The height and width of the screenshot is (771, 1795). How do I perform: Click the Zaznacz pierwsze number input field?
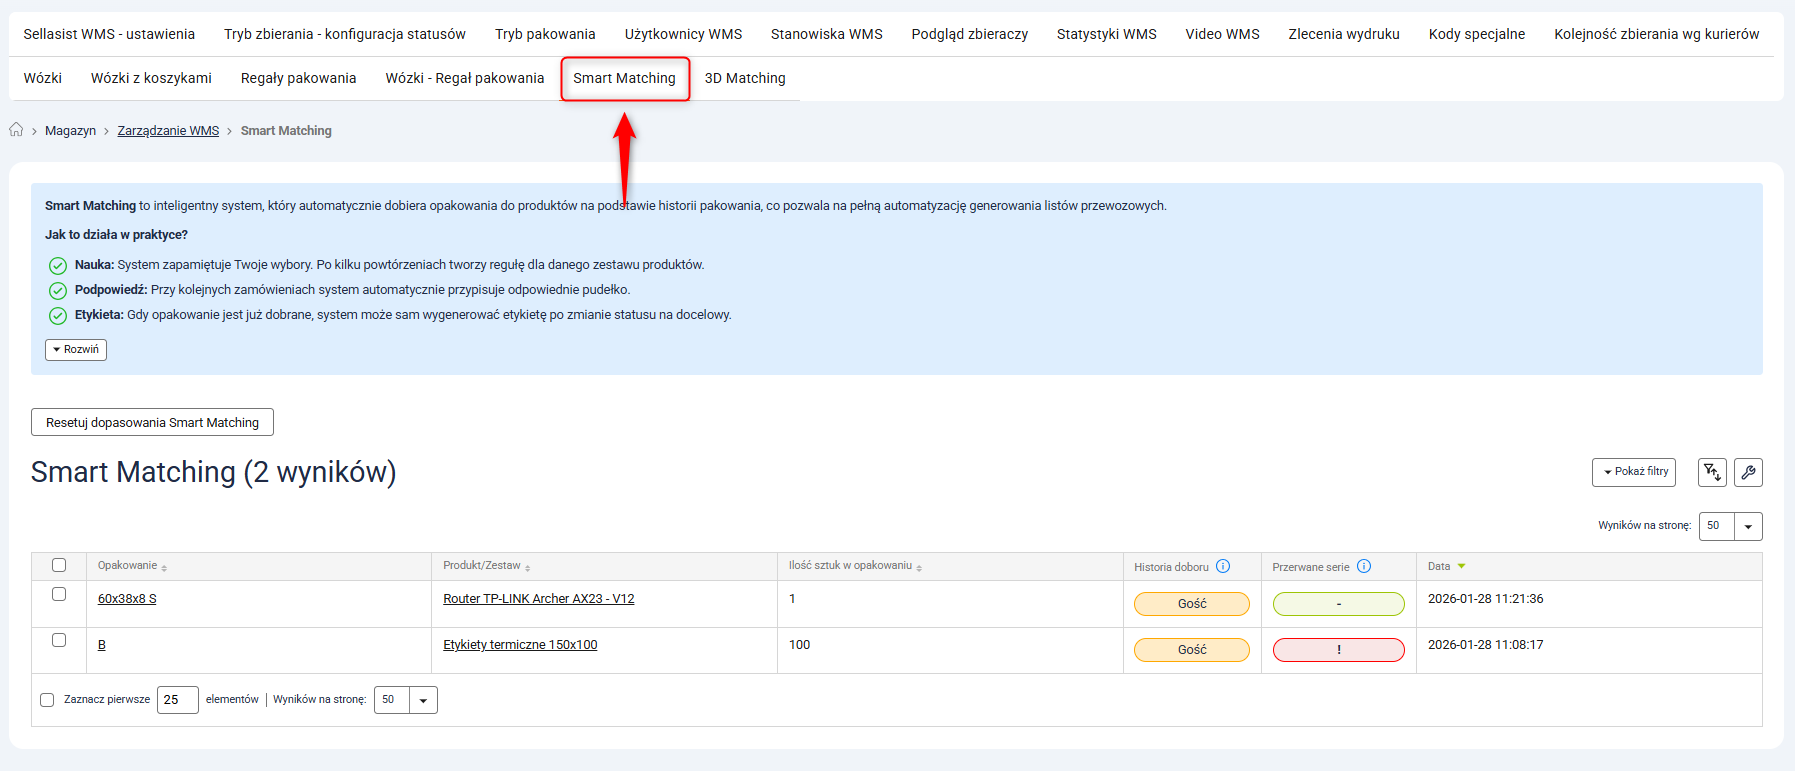click(x=177, y=700)
